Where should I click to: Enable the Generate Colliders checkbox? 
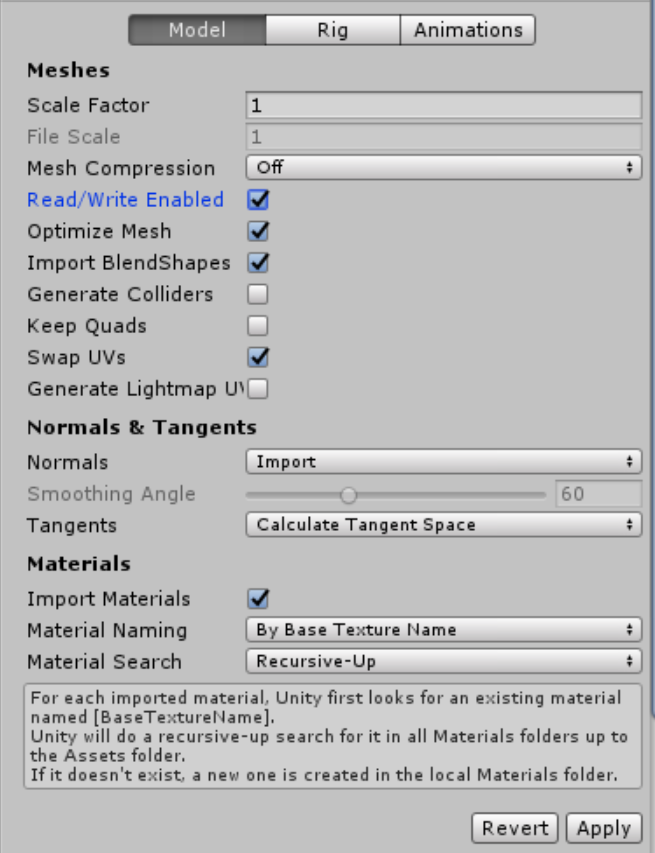click(x=258, y=294)
